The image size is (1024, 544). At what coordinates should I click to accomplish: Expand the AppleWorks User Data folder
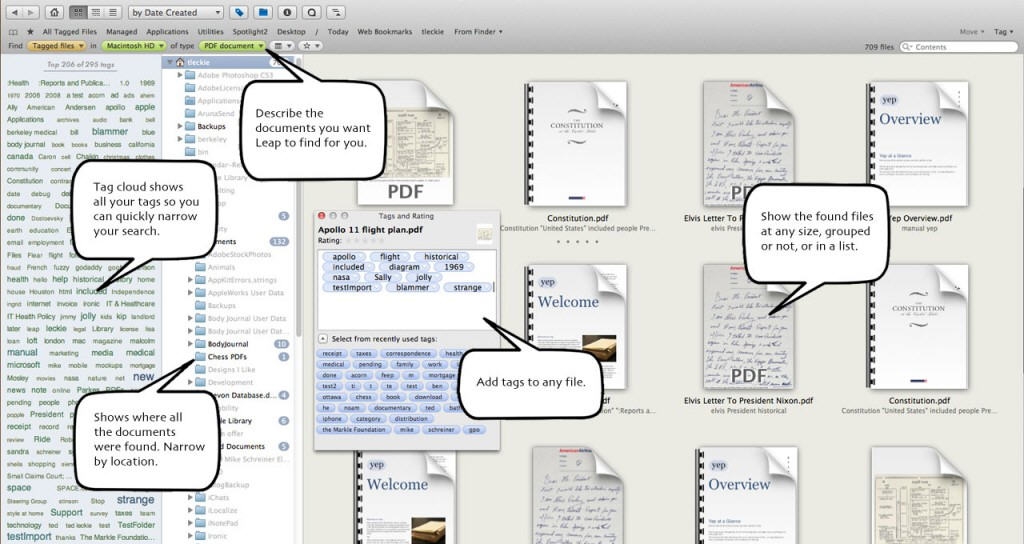click(x=191, y=293)
